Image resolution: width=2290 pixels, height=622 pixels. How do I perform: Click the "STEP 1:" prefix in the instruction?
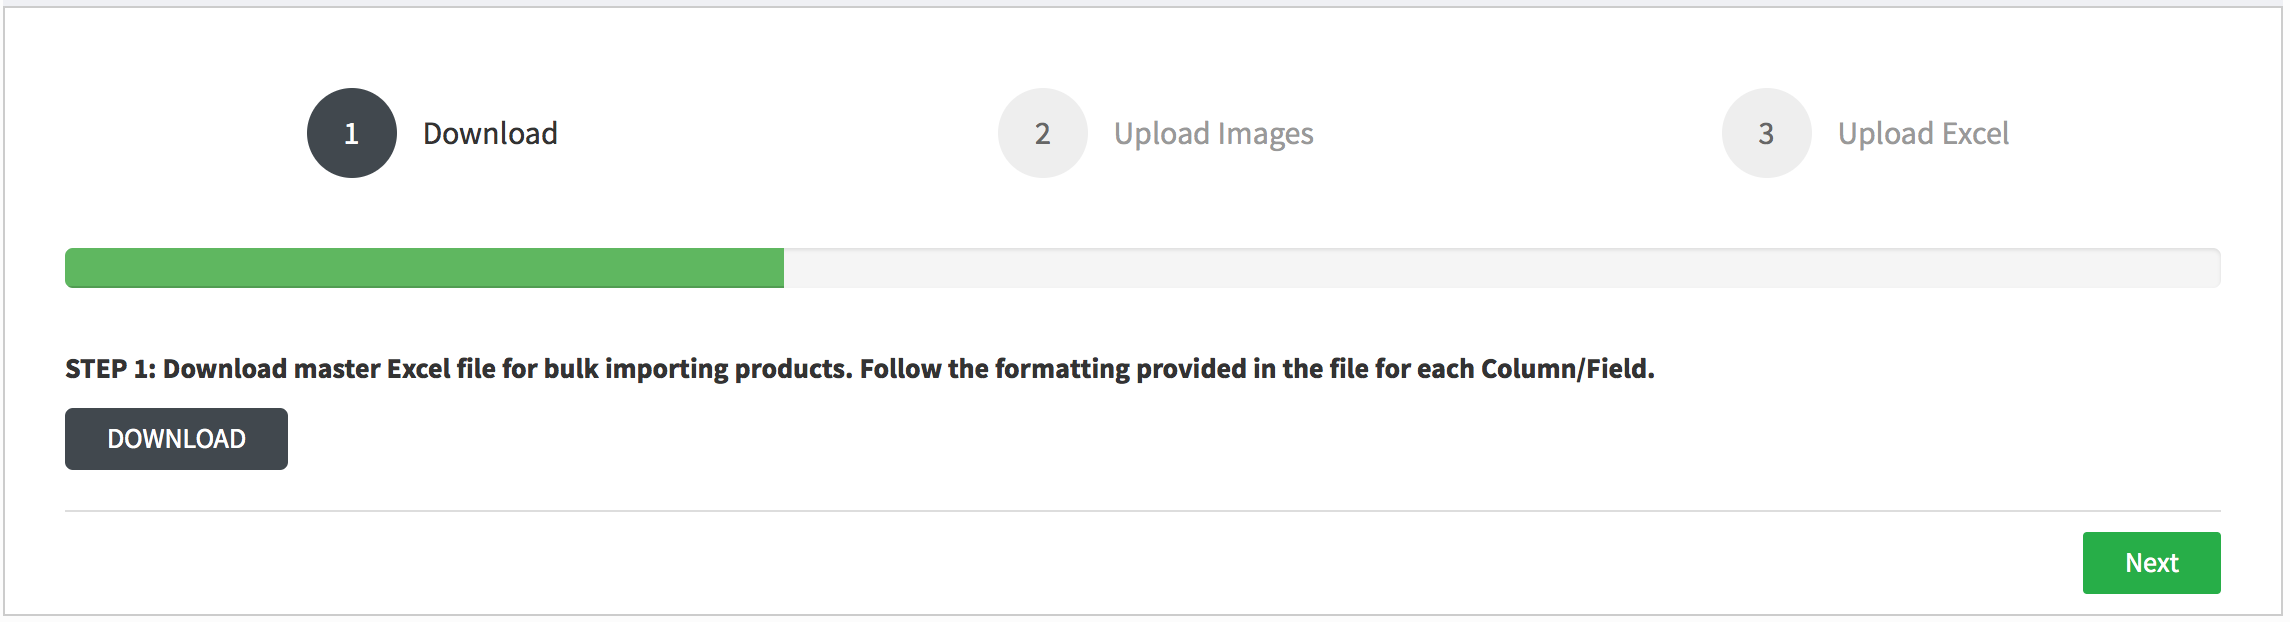110,369
